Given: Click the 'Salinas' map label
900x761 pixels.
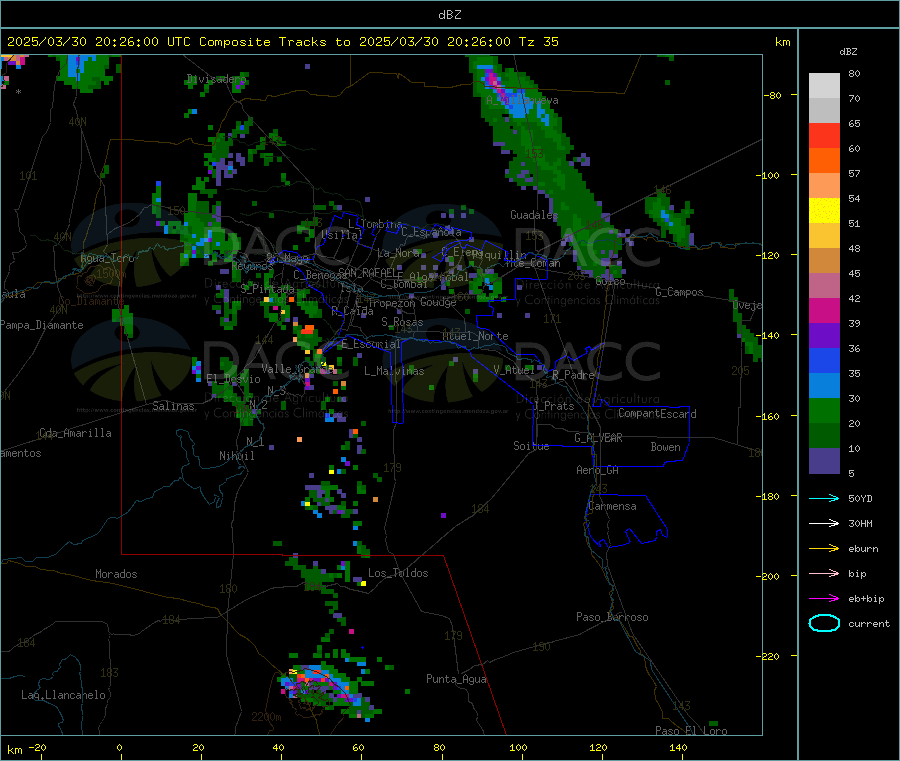Looking at the screenshot, I should (173, 406).
